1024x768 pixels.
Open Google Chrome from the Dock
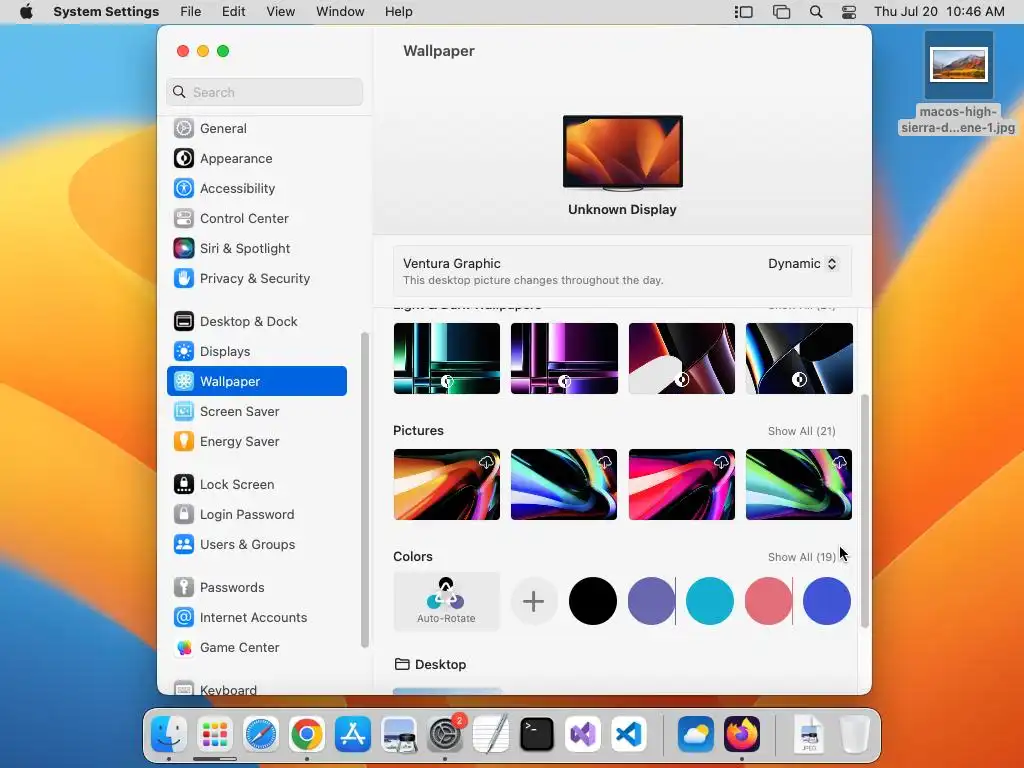[x=306, y=734]
